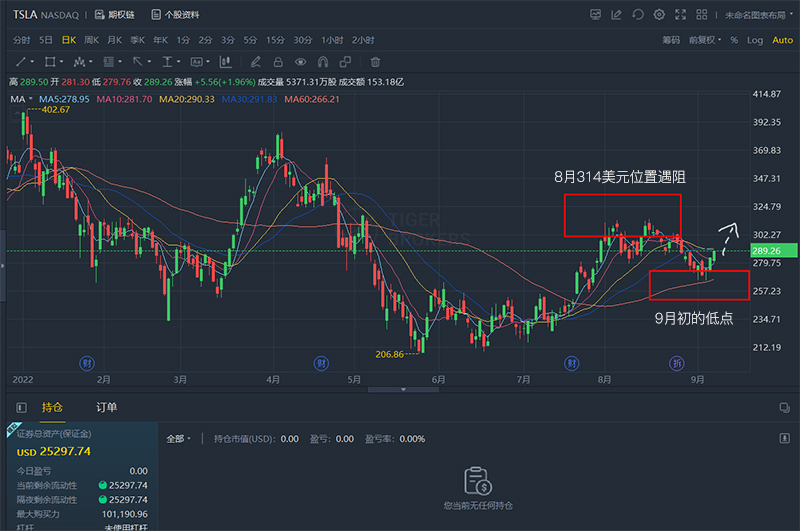The image size is (800, 531).
Task: Switch to the 持仓 positions tab
Action: coord(52,407)
